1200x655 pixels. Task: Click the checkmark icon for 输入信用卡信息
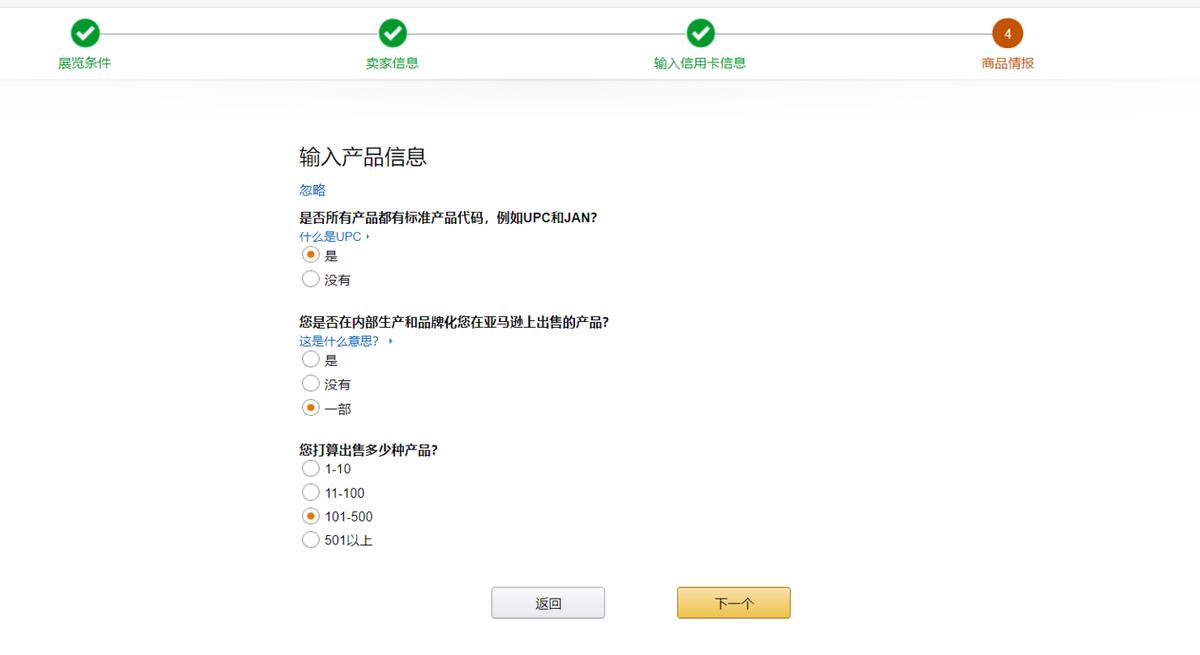point(701,32)
